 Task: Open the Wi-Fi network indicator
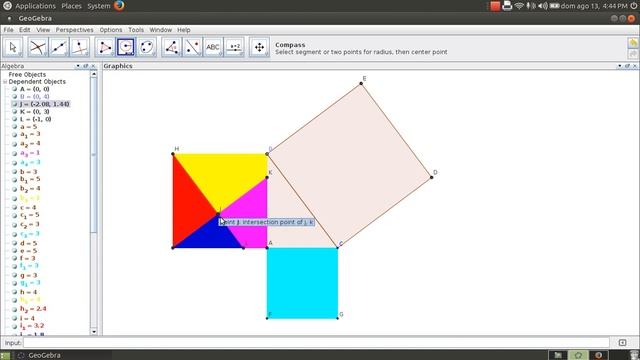[x=519, y=6]
